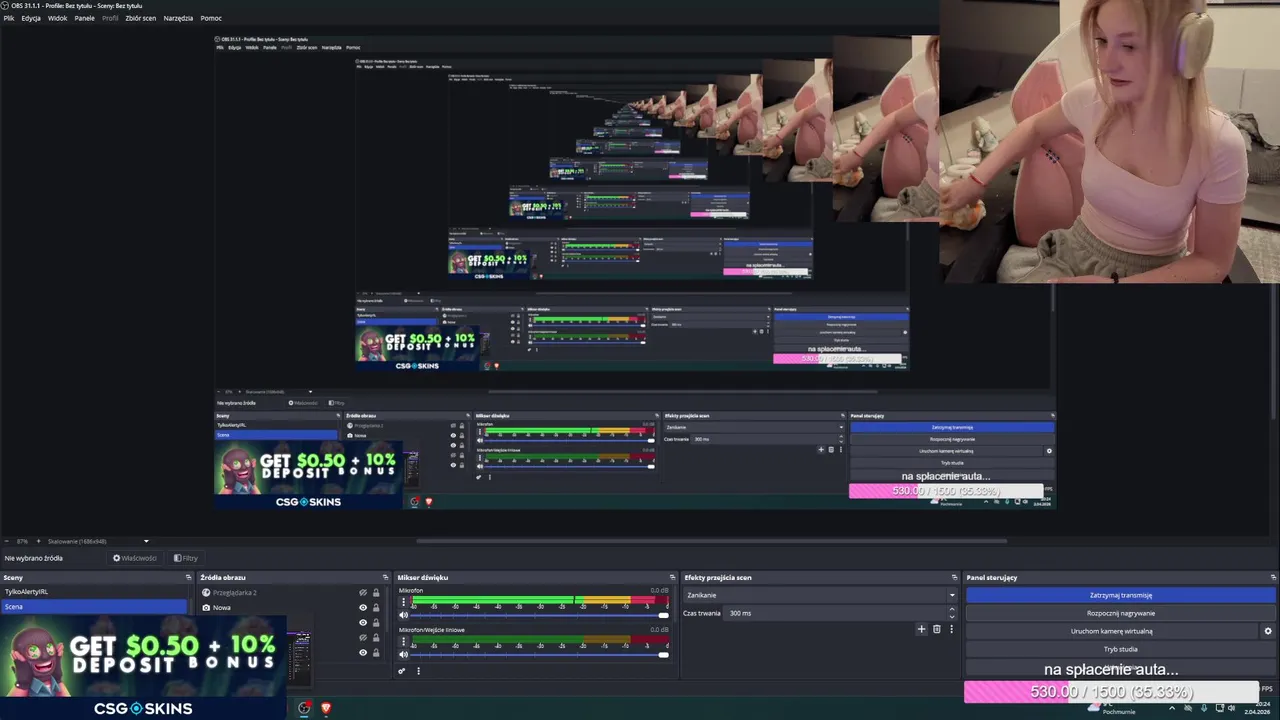Toggle visibility of Przeglądarka 2 source
The height and width of the screenshot is (720, 1280).
[x=363, y=593]
